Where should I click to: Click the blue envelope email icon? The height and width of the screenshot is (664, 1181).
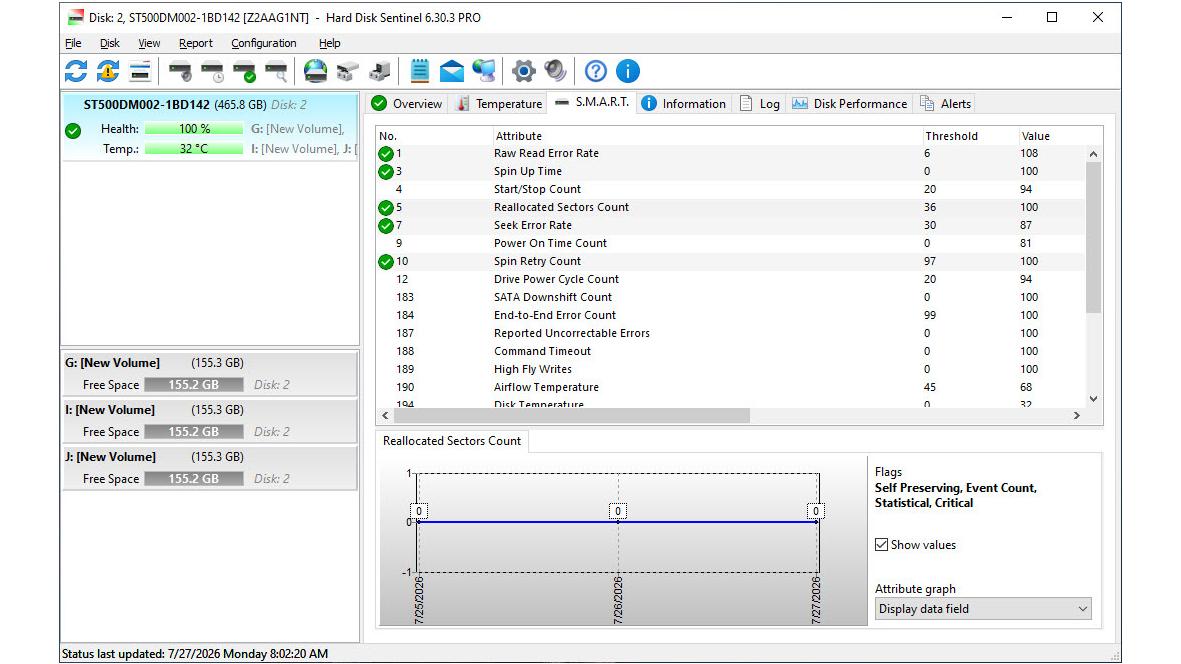pos(452,72)
